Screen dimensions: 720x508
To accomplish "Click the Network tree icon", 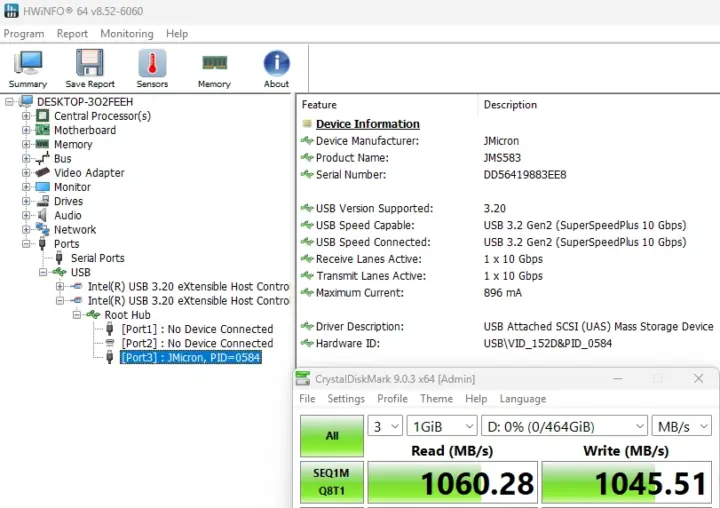I will coord(42,229).
